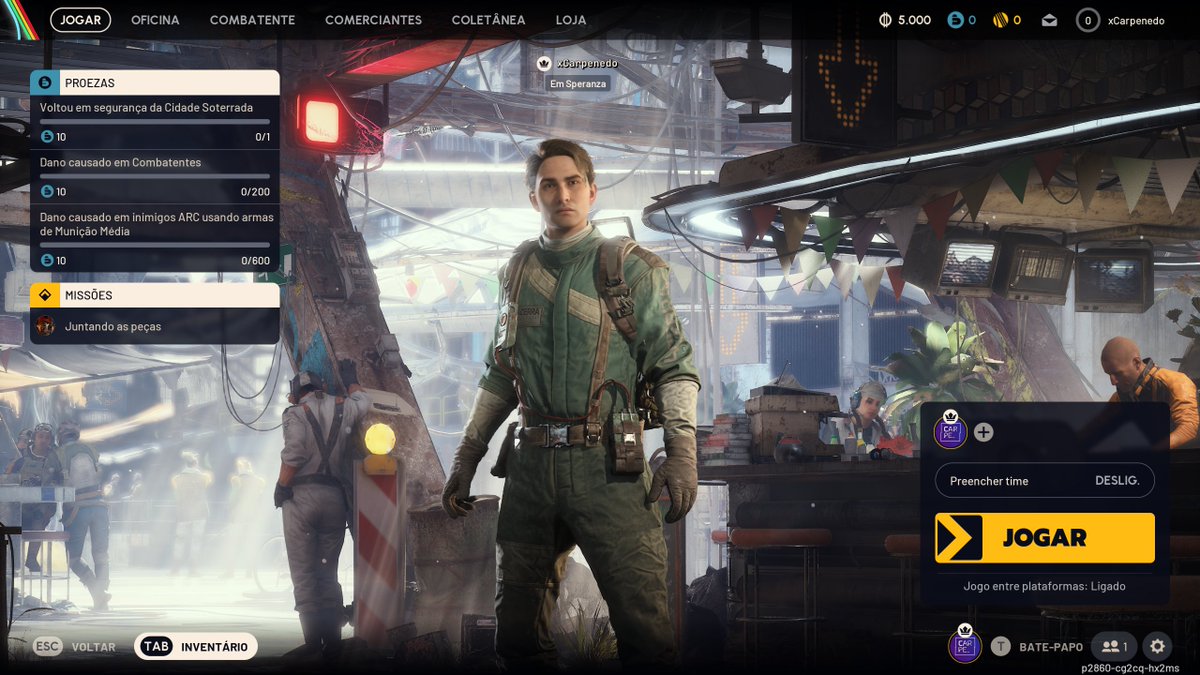Click the crown icon above the character
This screenshot has height=675, width=1200.
tap(544, 63)
